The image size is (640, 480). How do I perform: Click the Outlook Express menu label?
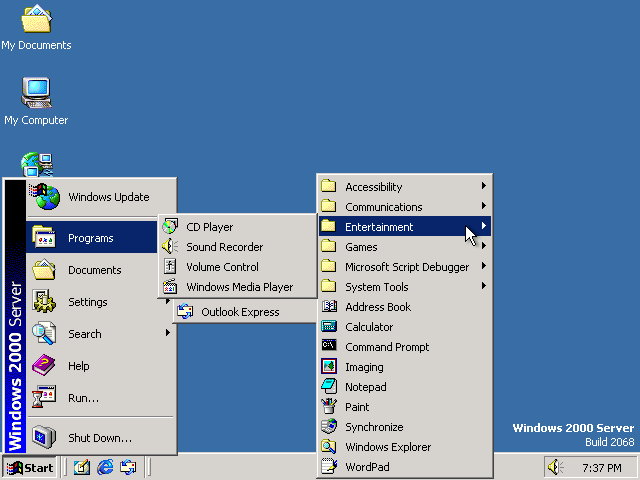(240, 312)
